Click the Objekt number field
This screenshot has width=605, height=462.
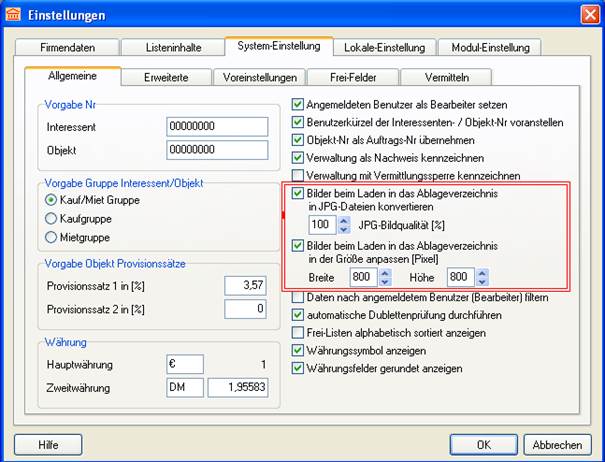(217, 150)
